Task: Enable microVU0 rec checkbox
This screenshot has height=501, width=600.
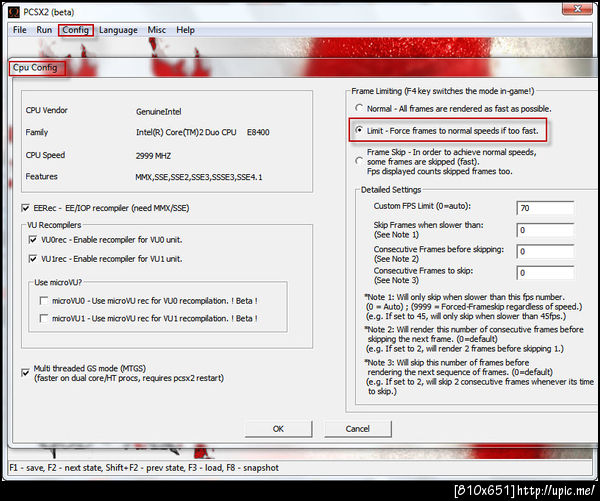Action: (44, 301)
